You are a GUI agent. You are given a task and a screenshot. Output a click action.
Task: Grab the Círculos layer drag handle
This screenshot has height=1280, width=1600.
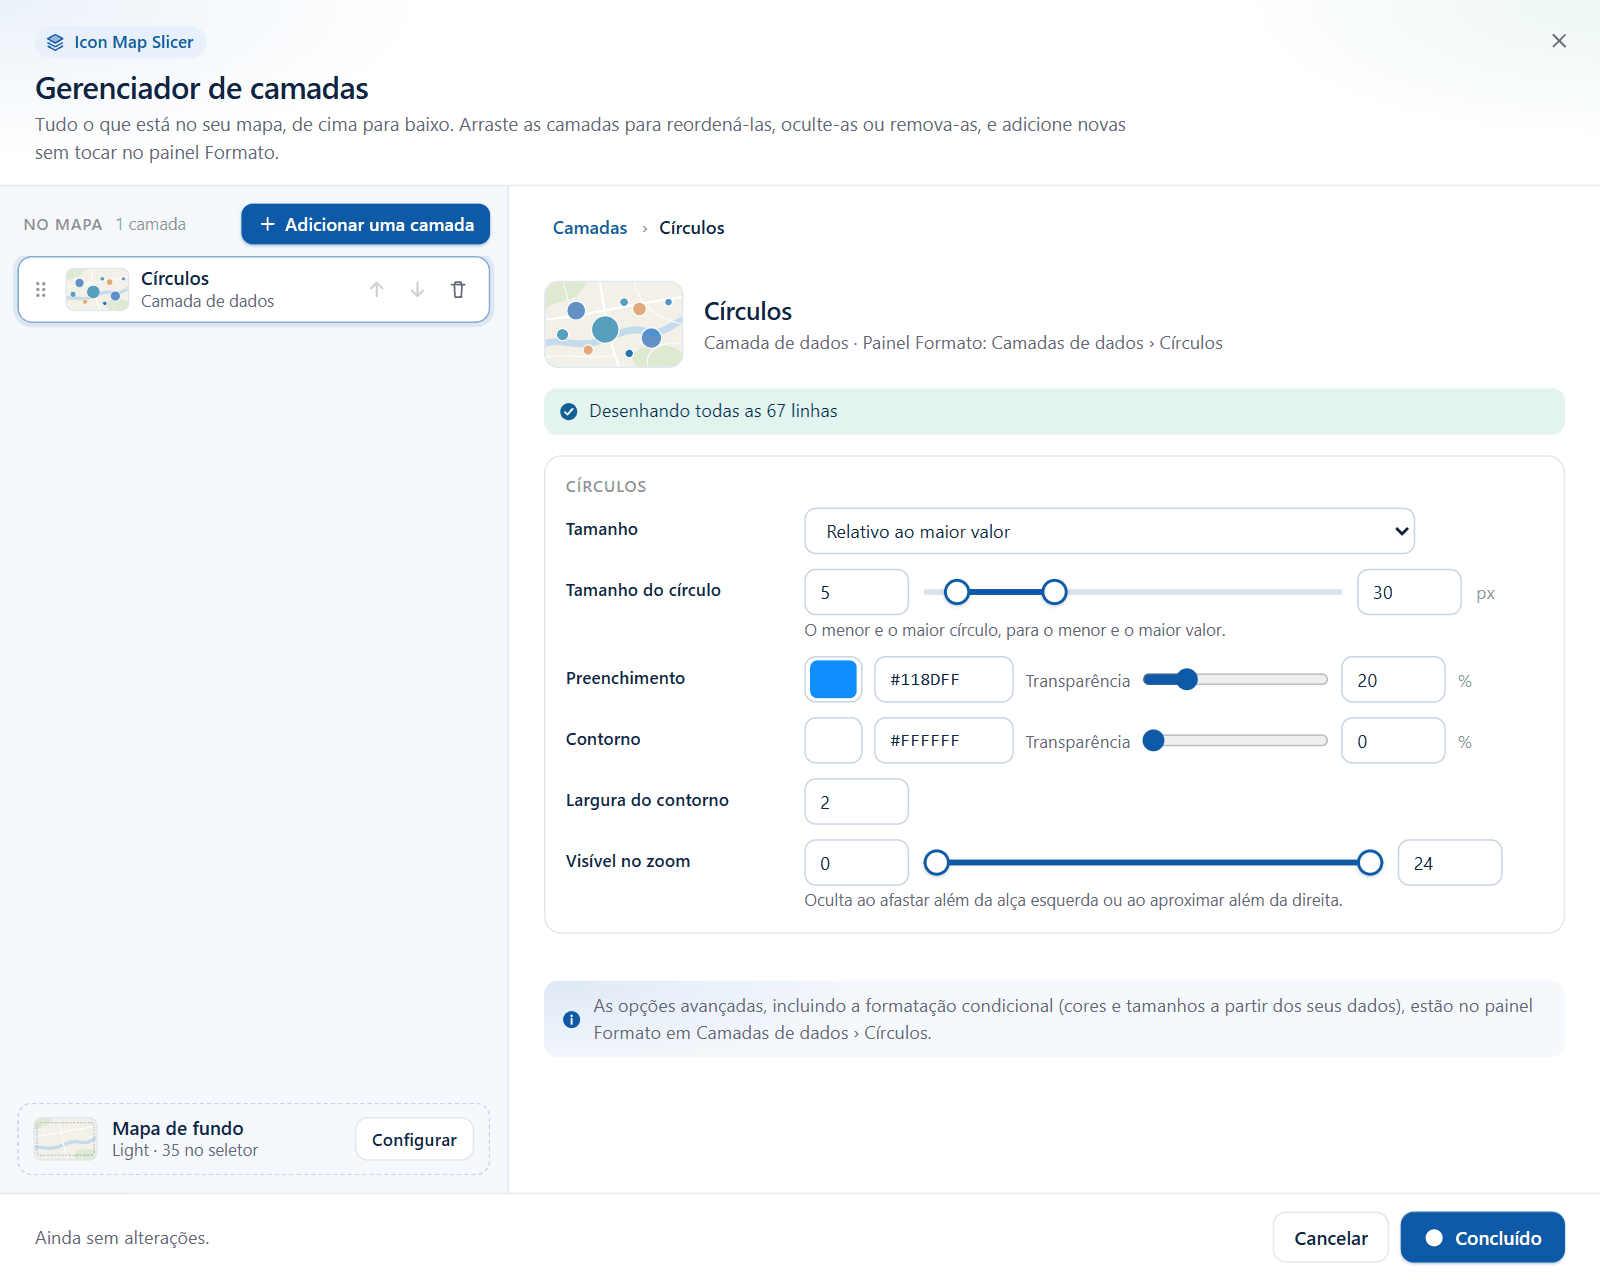point(41,290)
